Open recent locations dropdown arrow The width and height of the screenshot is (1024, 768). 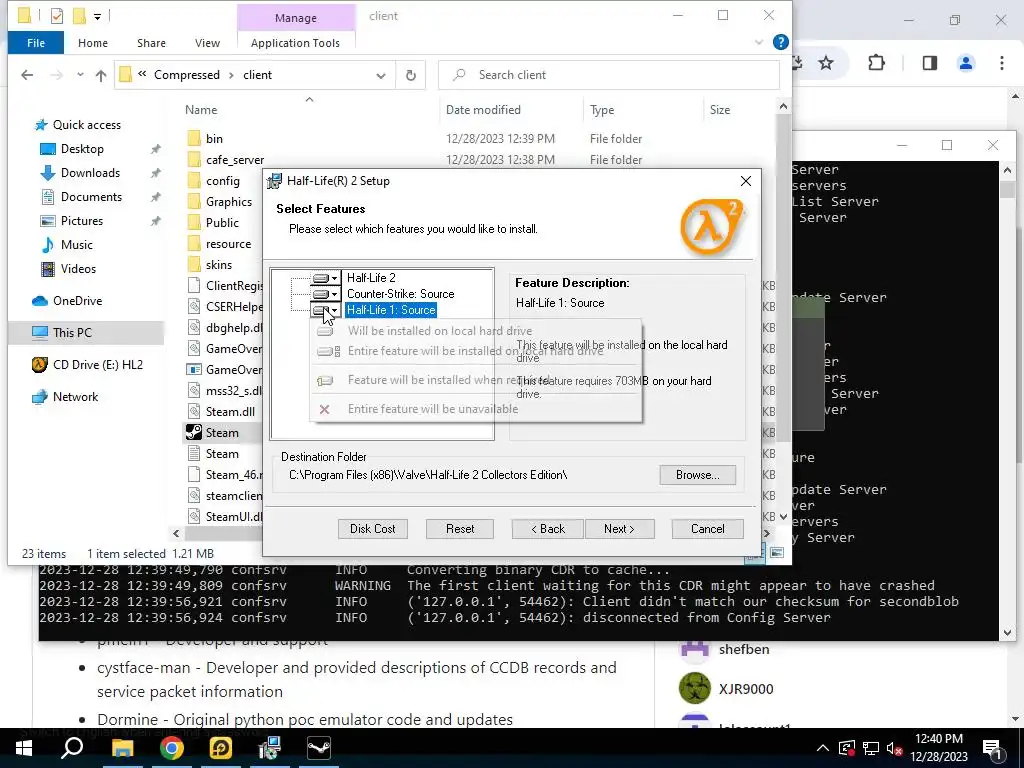click(80, 75)
